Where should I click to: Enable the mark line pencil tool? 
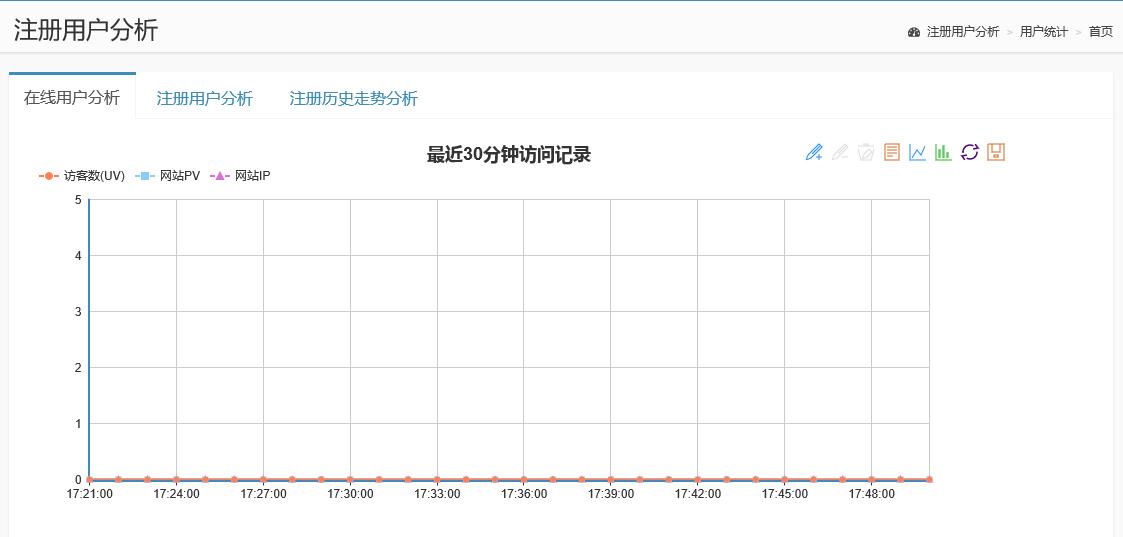(814, 152)
